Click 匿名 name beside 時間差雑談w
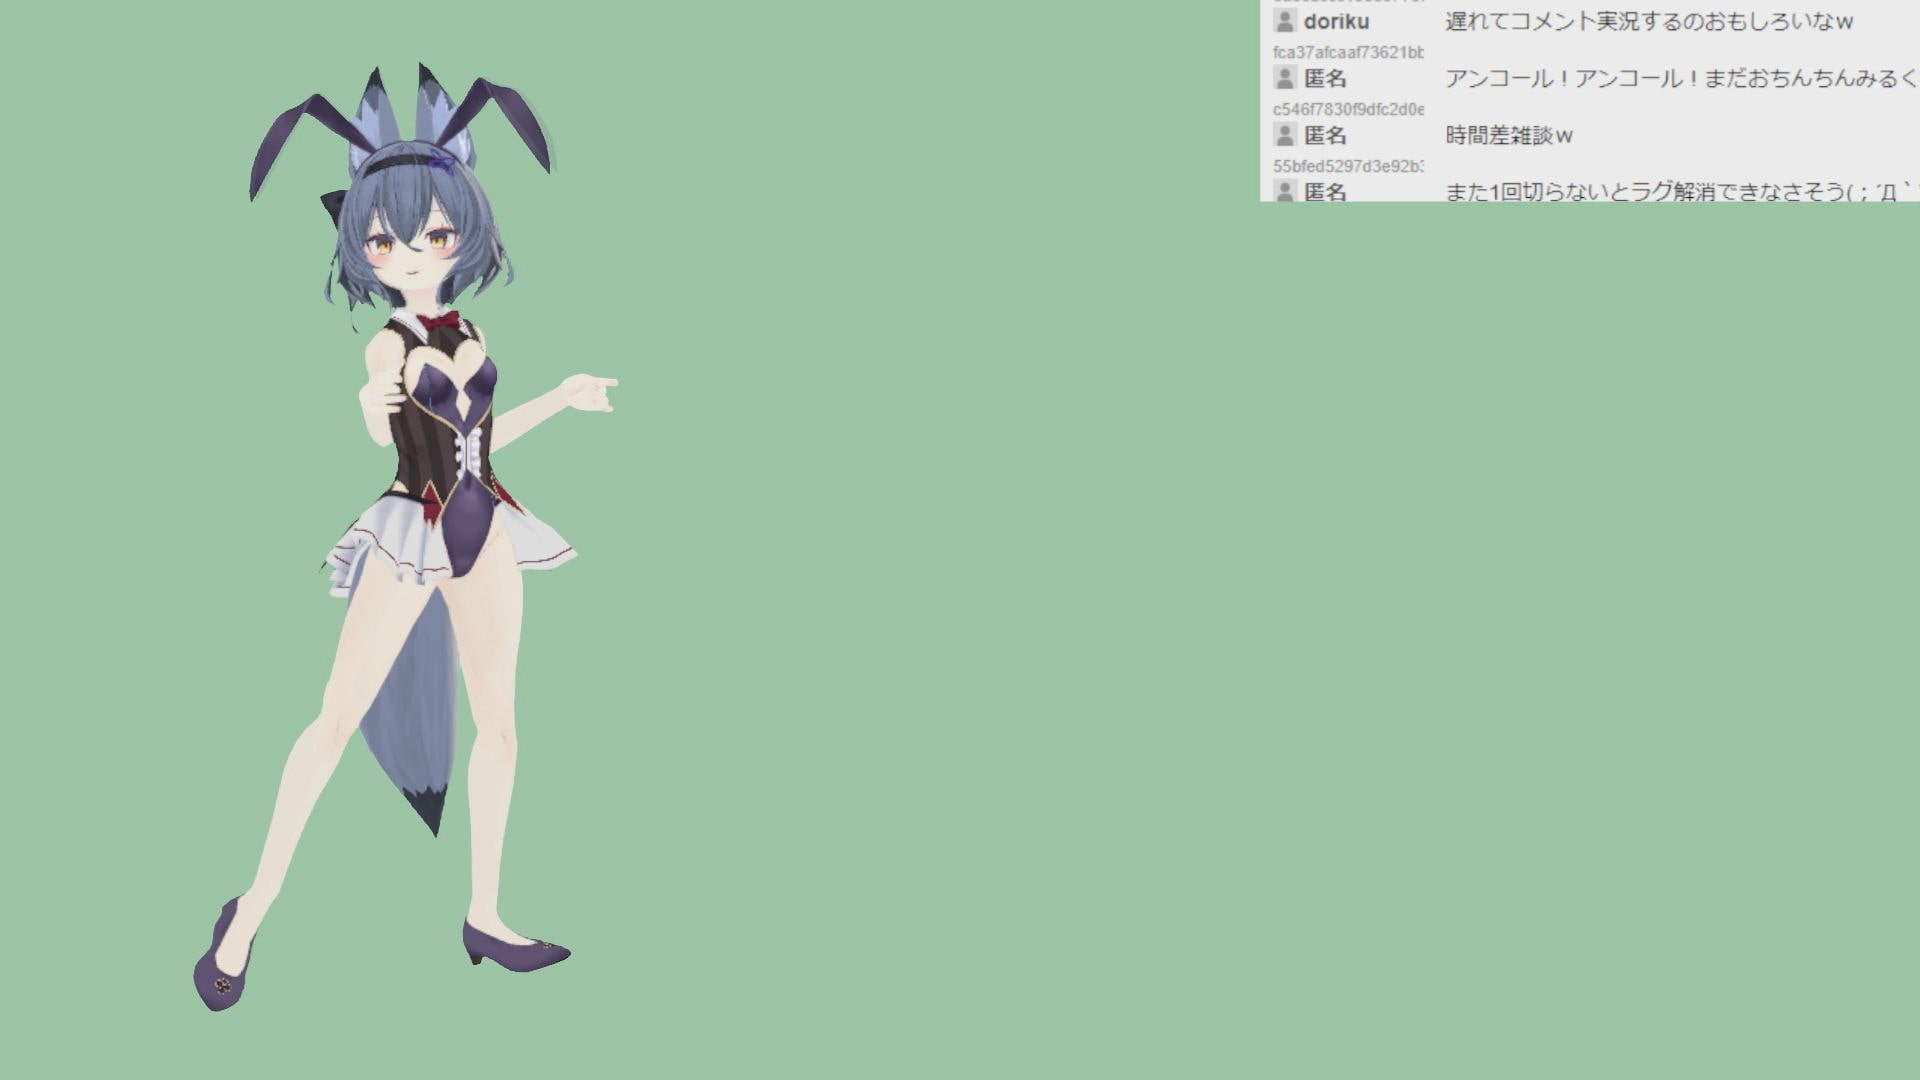This screenshot has width=1920, height=1080. point(1325,135)
